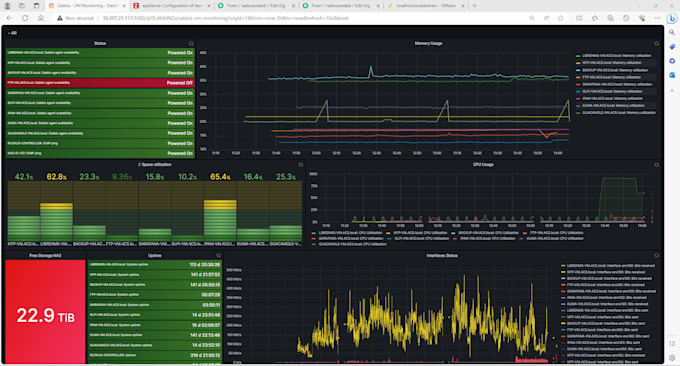Open browser essentials heart icon

coord(642,18)
